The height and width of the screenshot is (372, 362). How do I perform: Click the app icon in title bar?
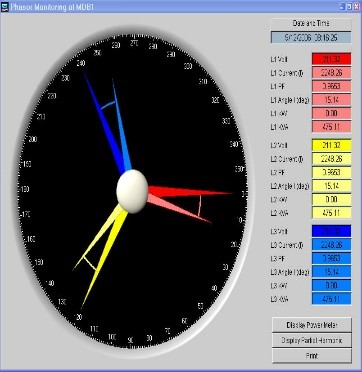pyautogui.click(x=4, y=7)
